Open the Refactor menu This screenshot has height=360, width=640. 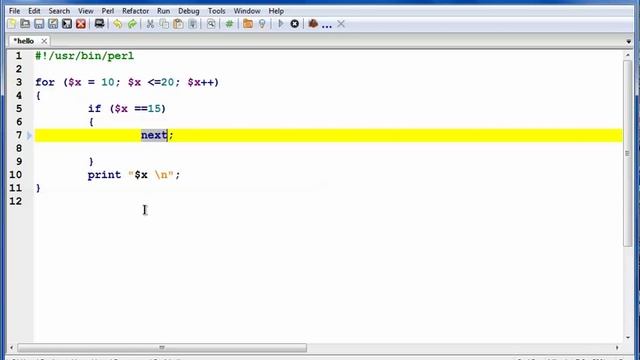click(136, 11)
